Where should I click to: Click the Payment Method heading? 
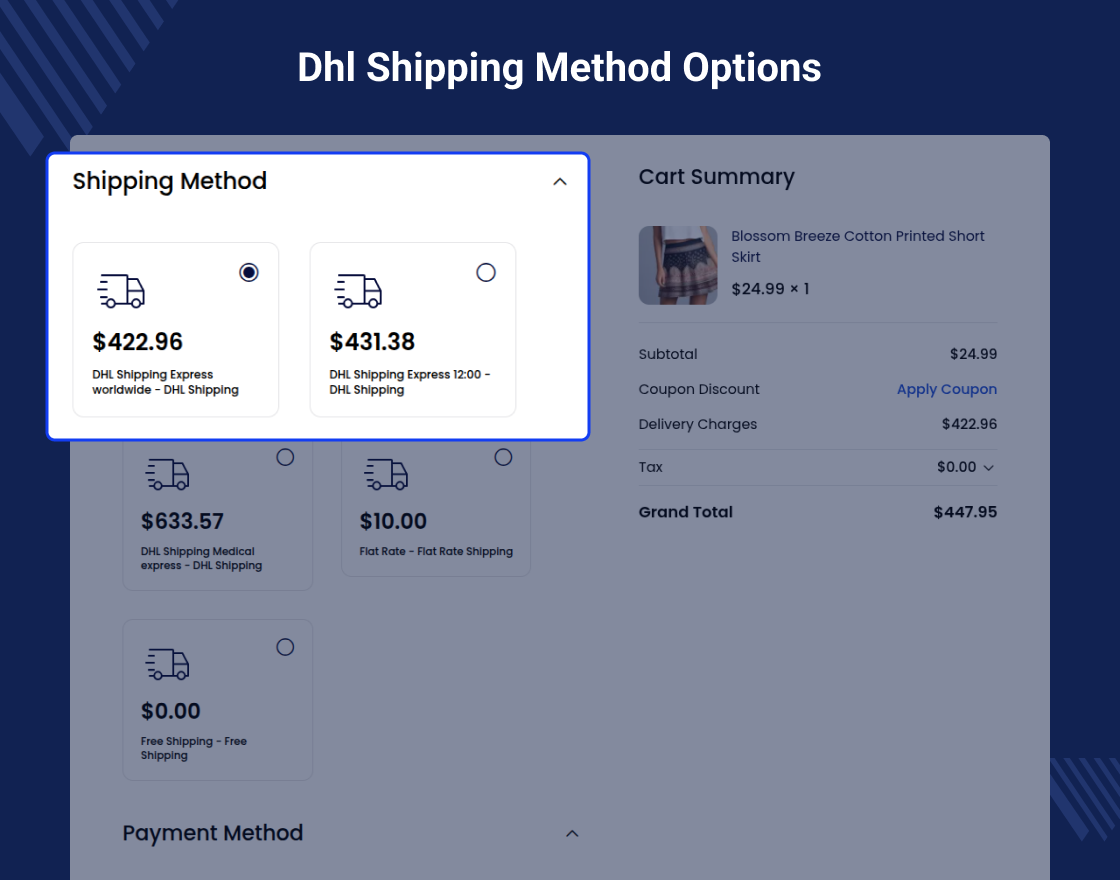[213, 833]
